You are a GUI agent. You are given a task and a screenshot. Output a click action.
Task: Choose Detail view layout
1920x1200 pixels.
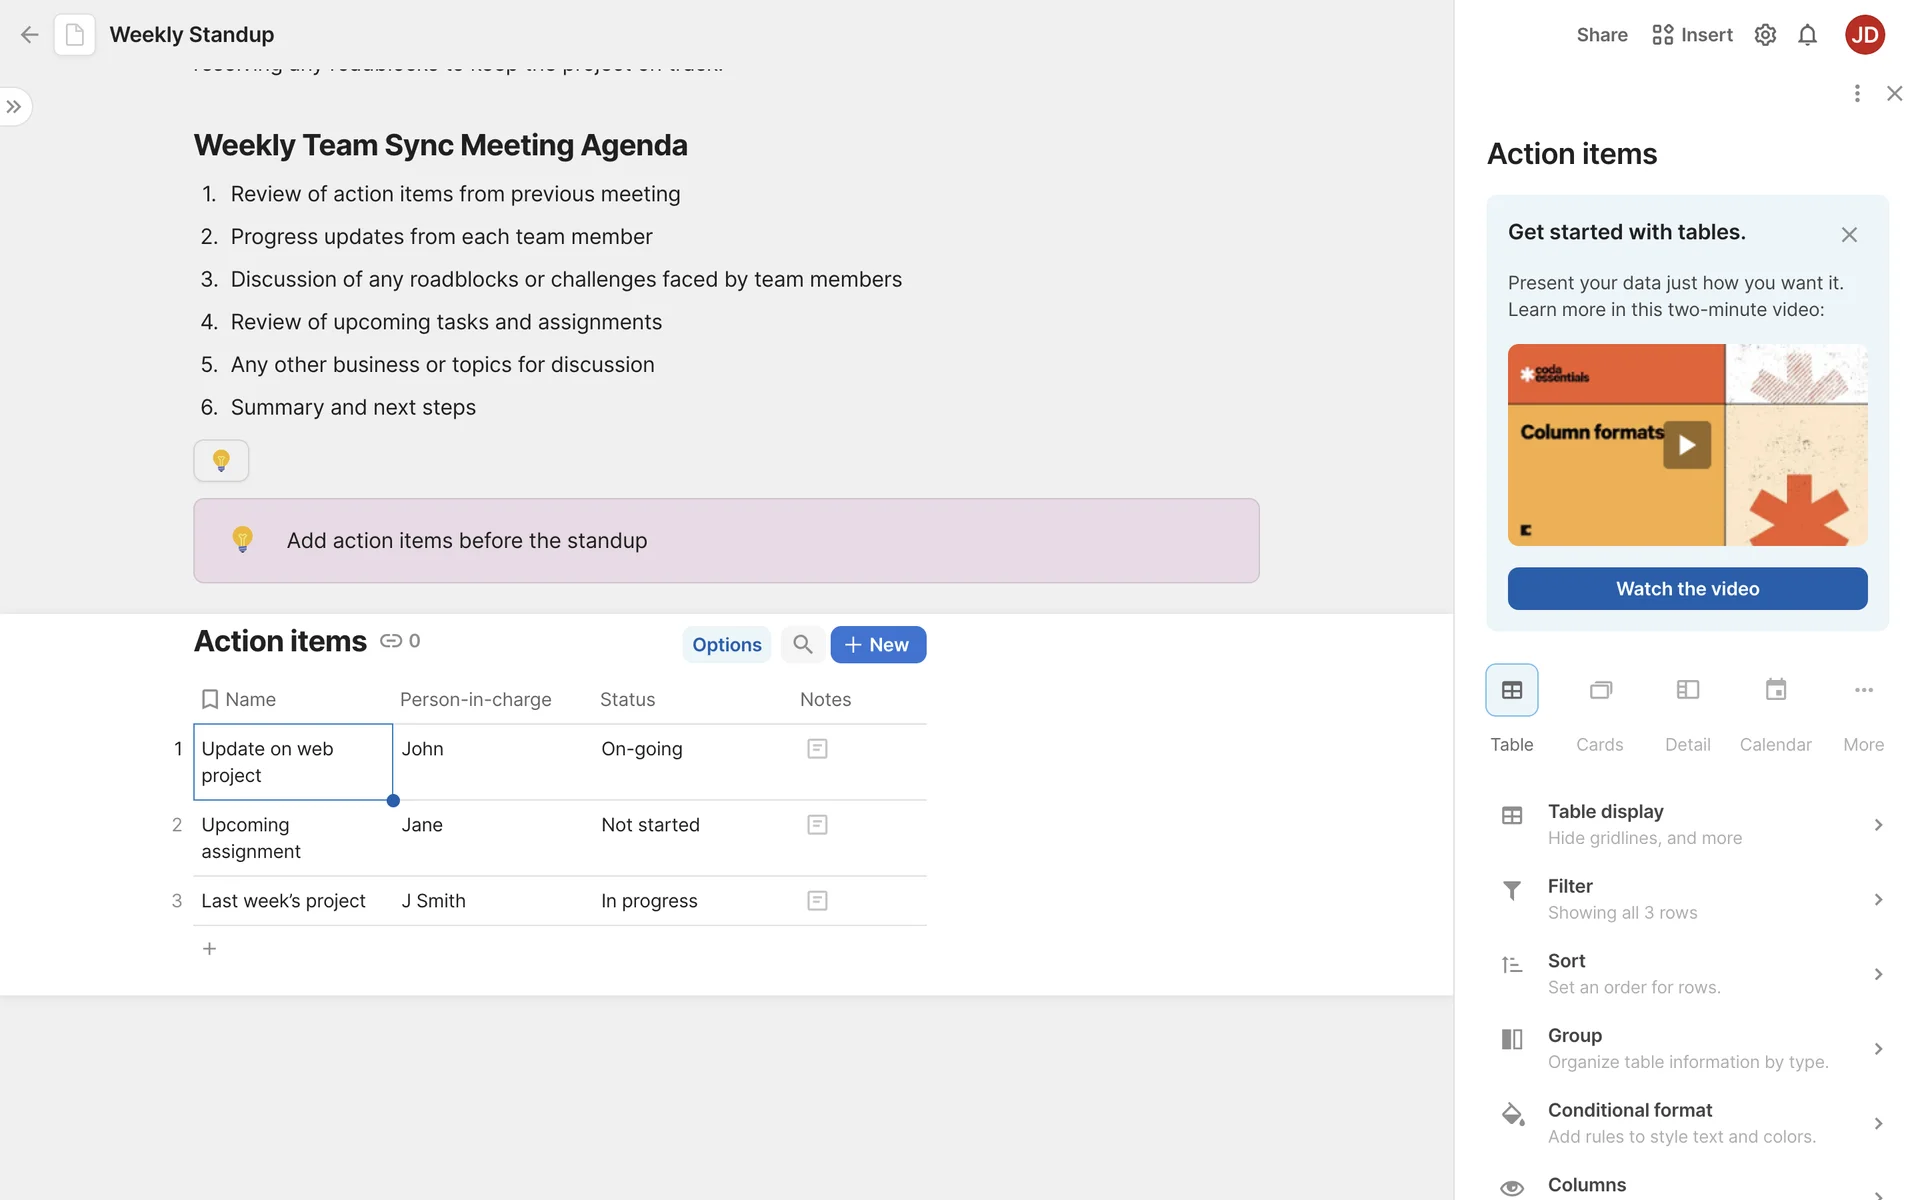click(x=1687, y=691)
